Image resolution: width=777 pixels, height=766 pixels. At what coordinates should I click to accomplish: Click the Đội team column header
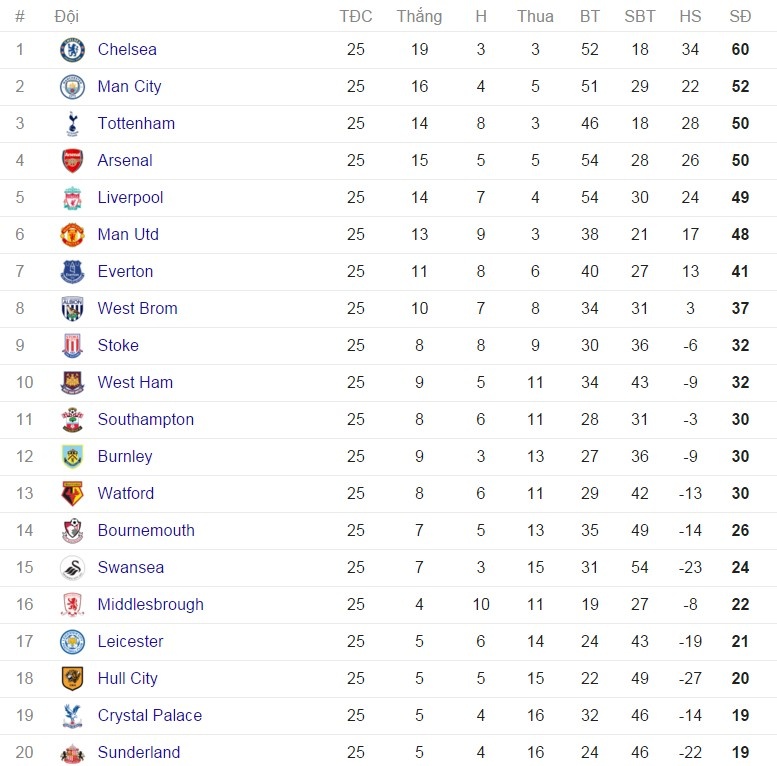coord(67,16)
